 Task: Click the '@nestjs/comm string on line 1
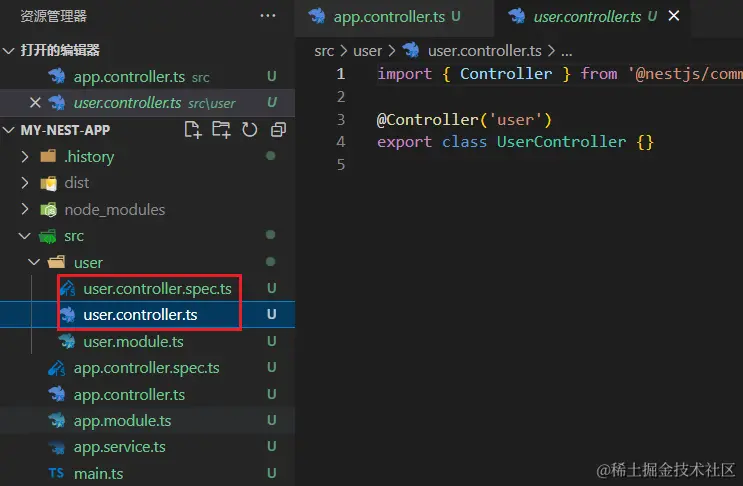[686, 74]
